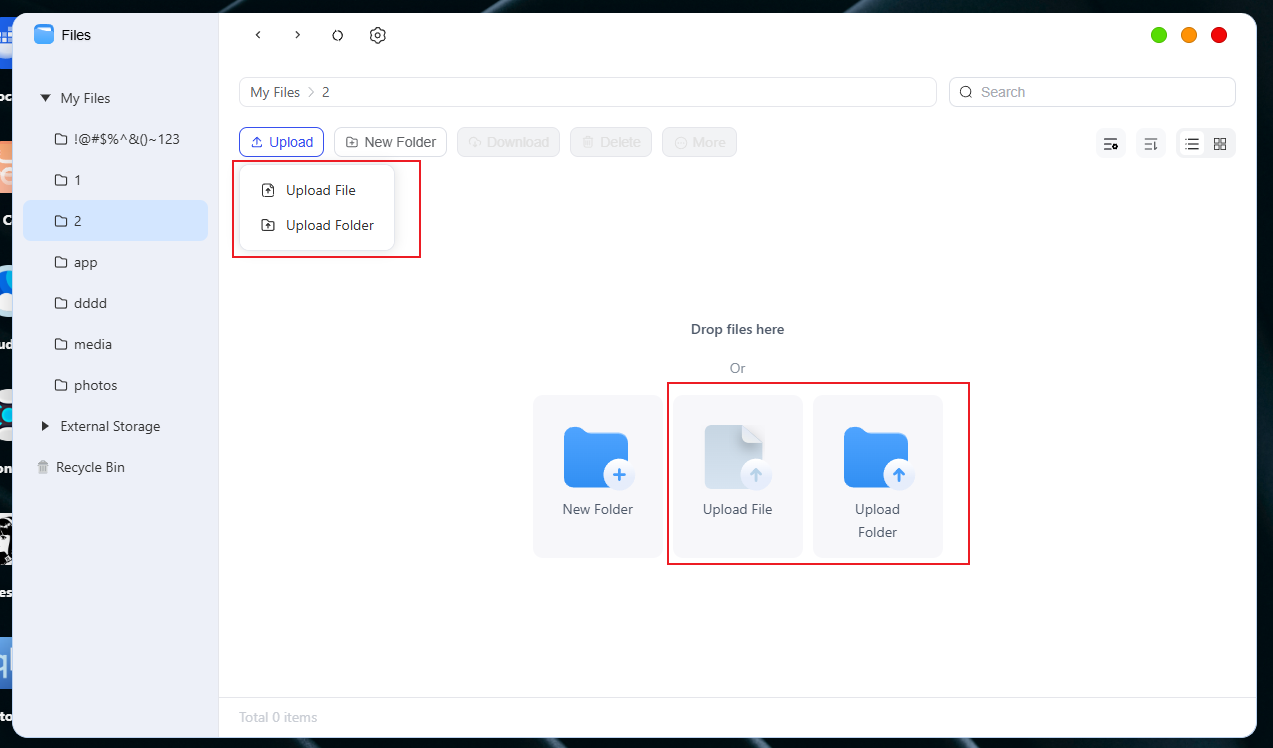Click the Delete toolbar button
This screenshot has width=1273, height=748.
click(611, 142)
